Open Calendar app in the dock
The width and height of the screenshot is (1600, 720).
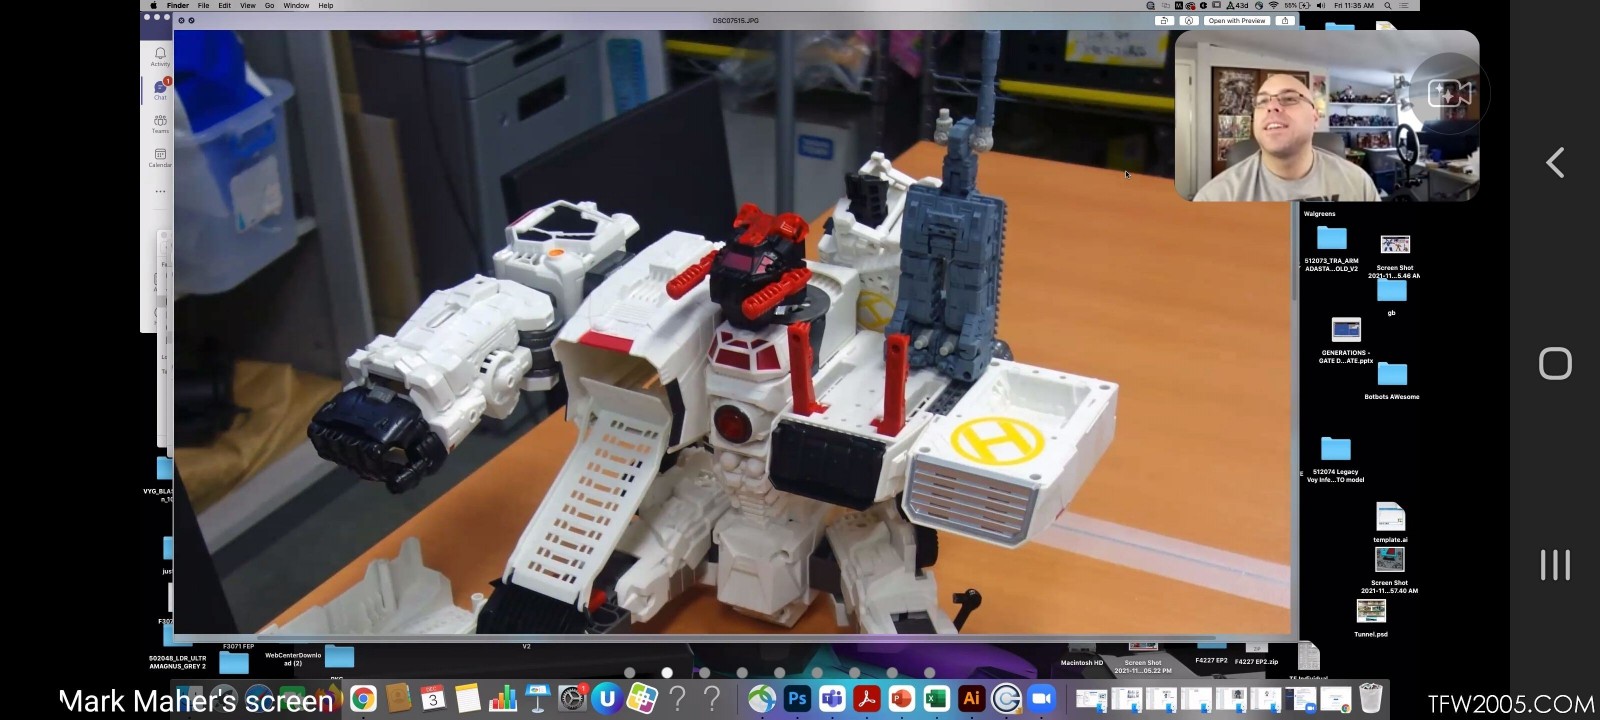click(433, 698)
